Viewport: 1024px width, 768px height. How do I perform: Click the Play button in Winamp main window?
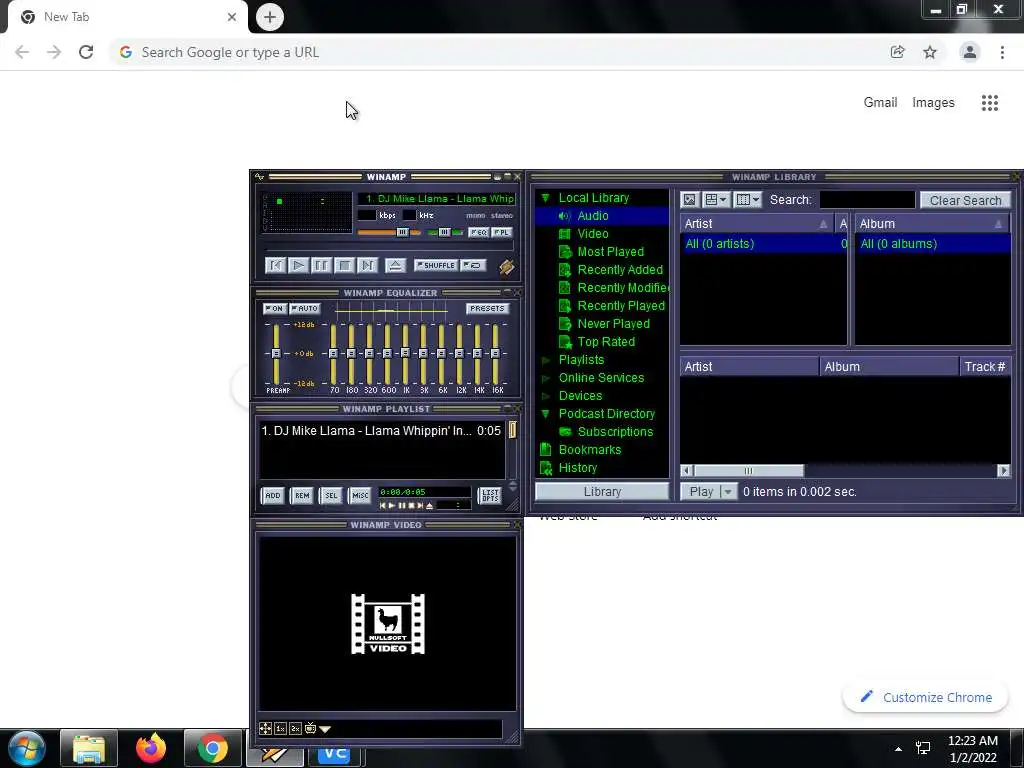298,265
